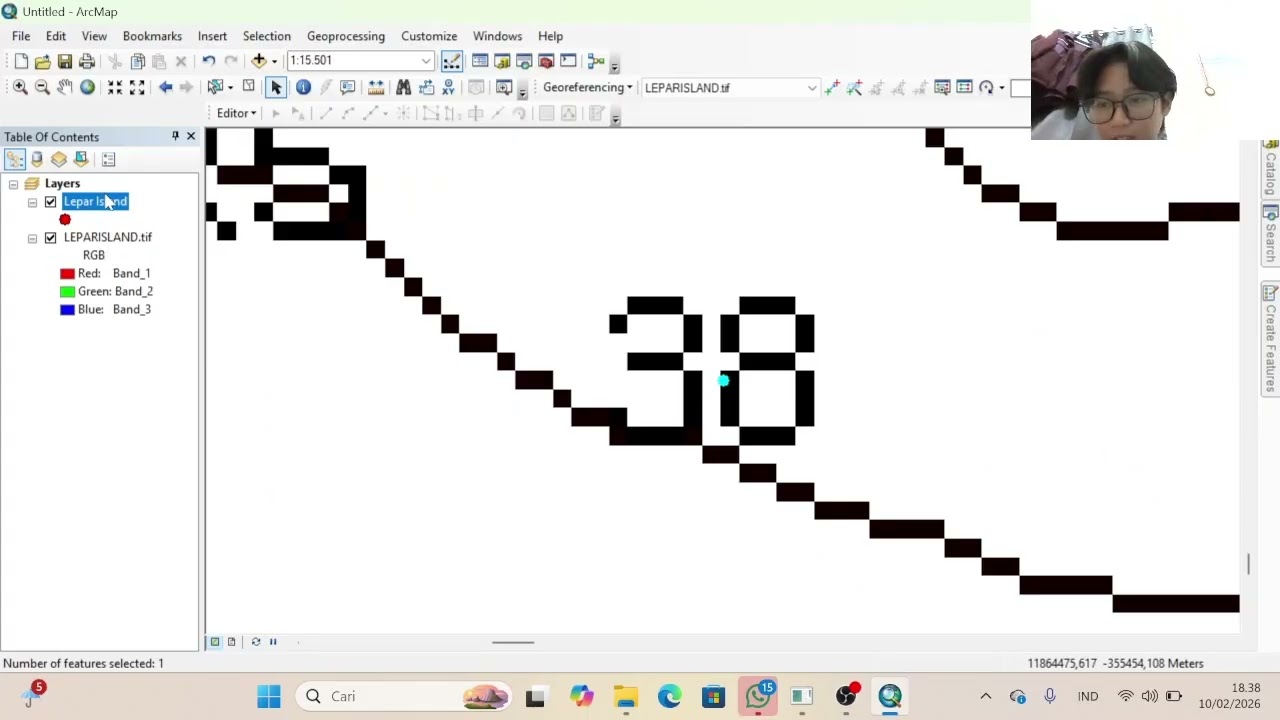This screenshot has height=720, width=1280.
Task: Collapse the LEPARISLAND.tif layer node
Action: click(32, 238)
